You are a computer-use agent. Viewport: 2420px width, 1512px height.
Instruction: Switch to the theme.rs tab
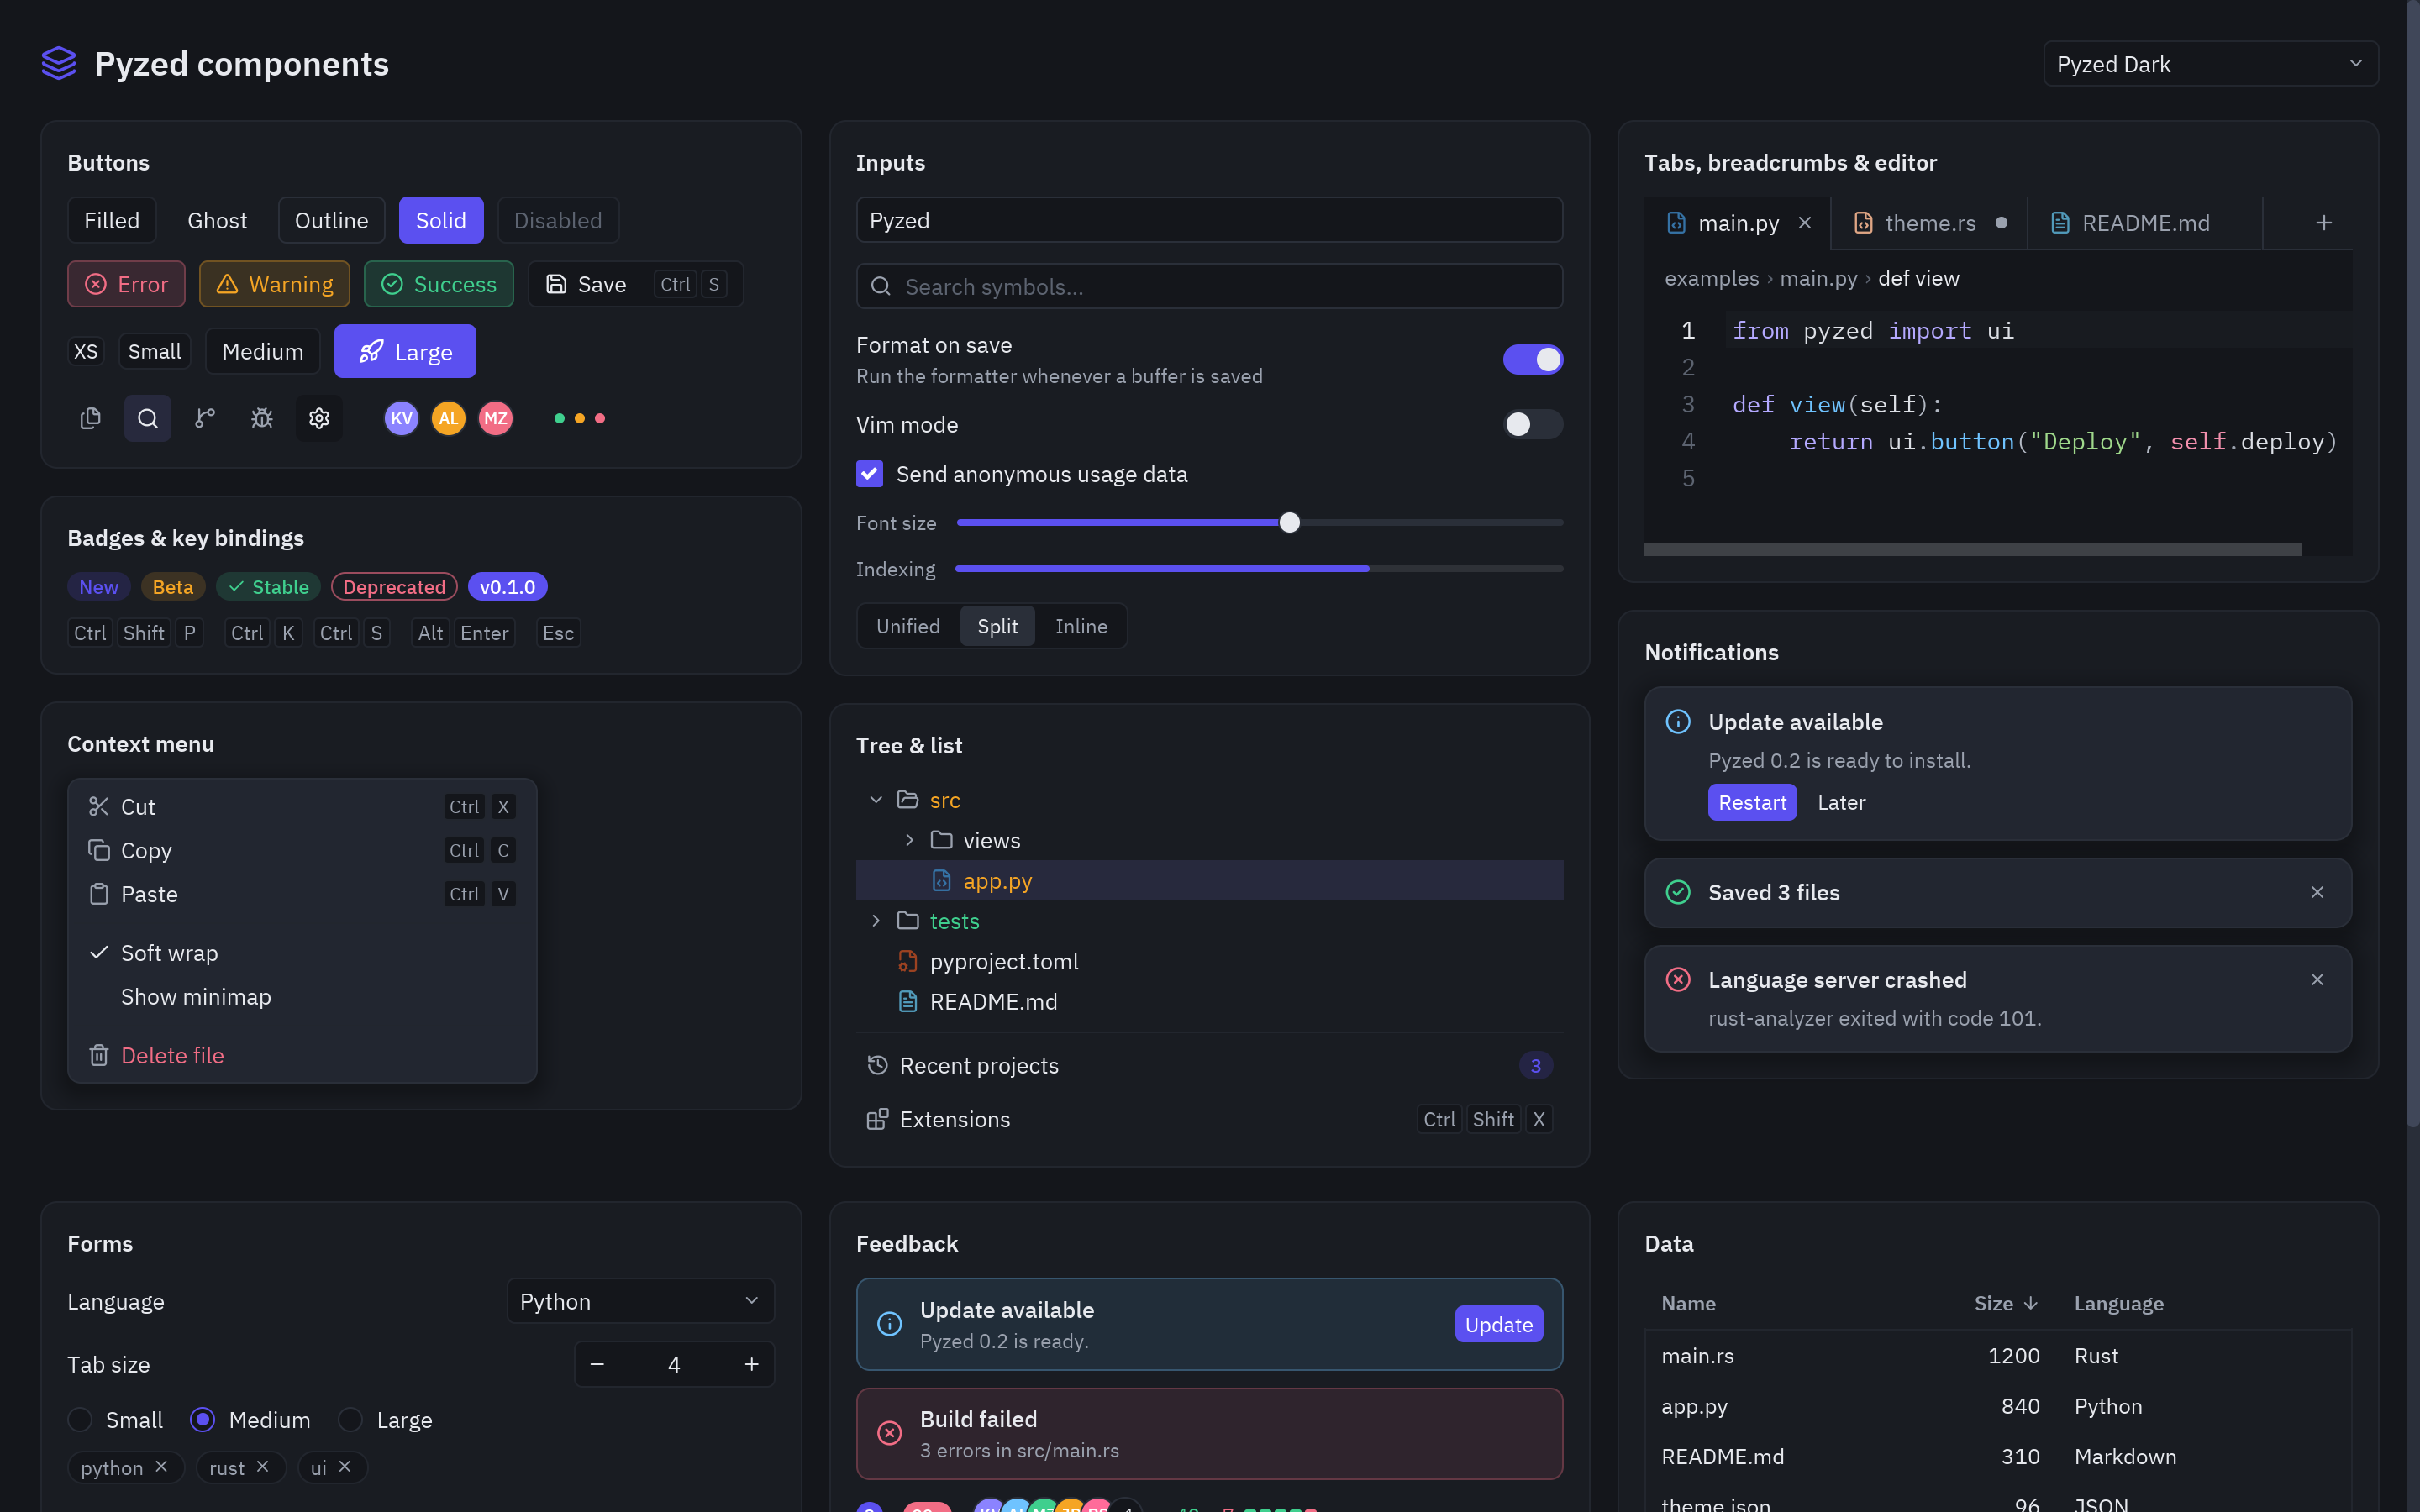(x=1930, y=222)
